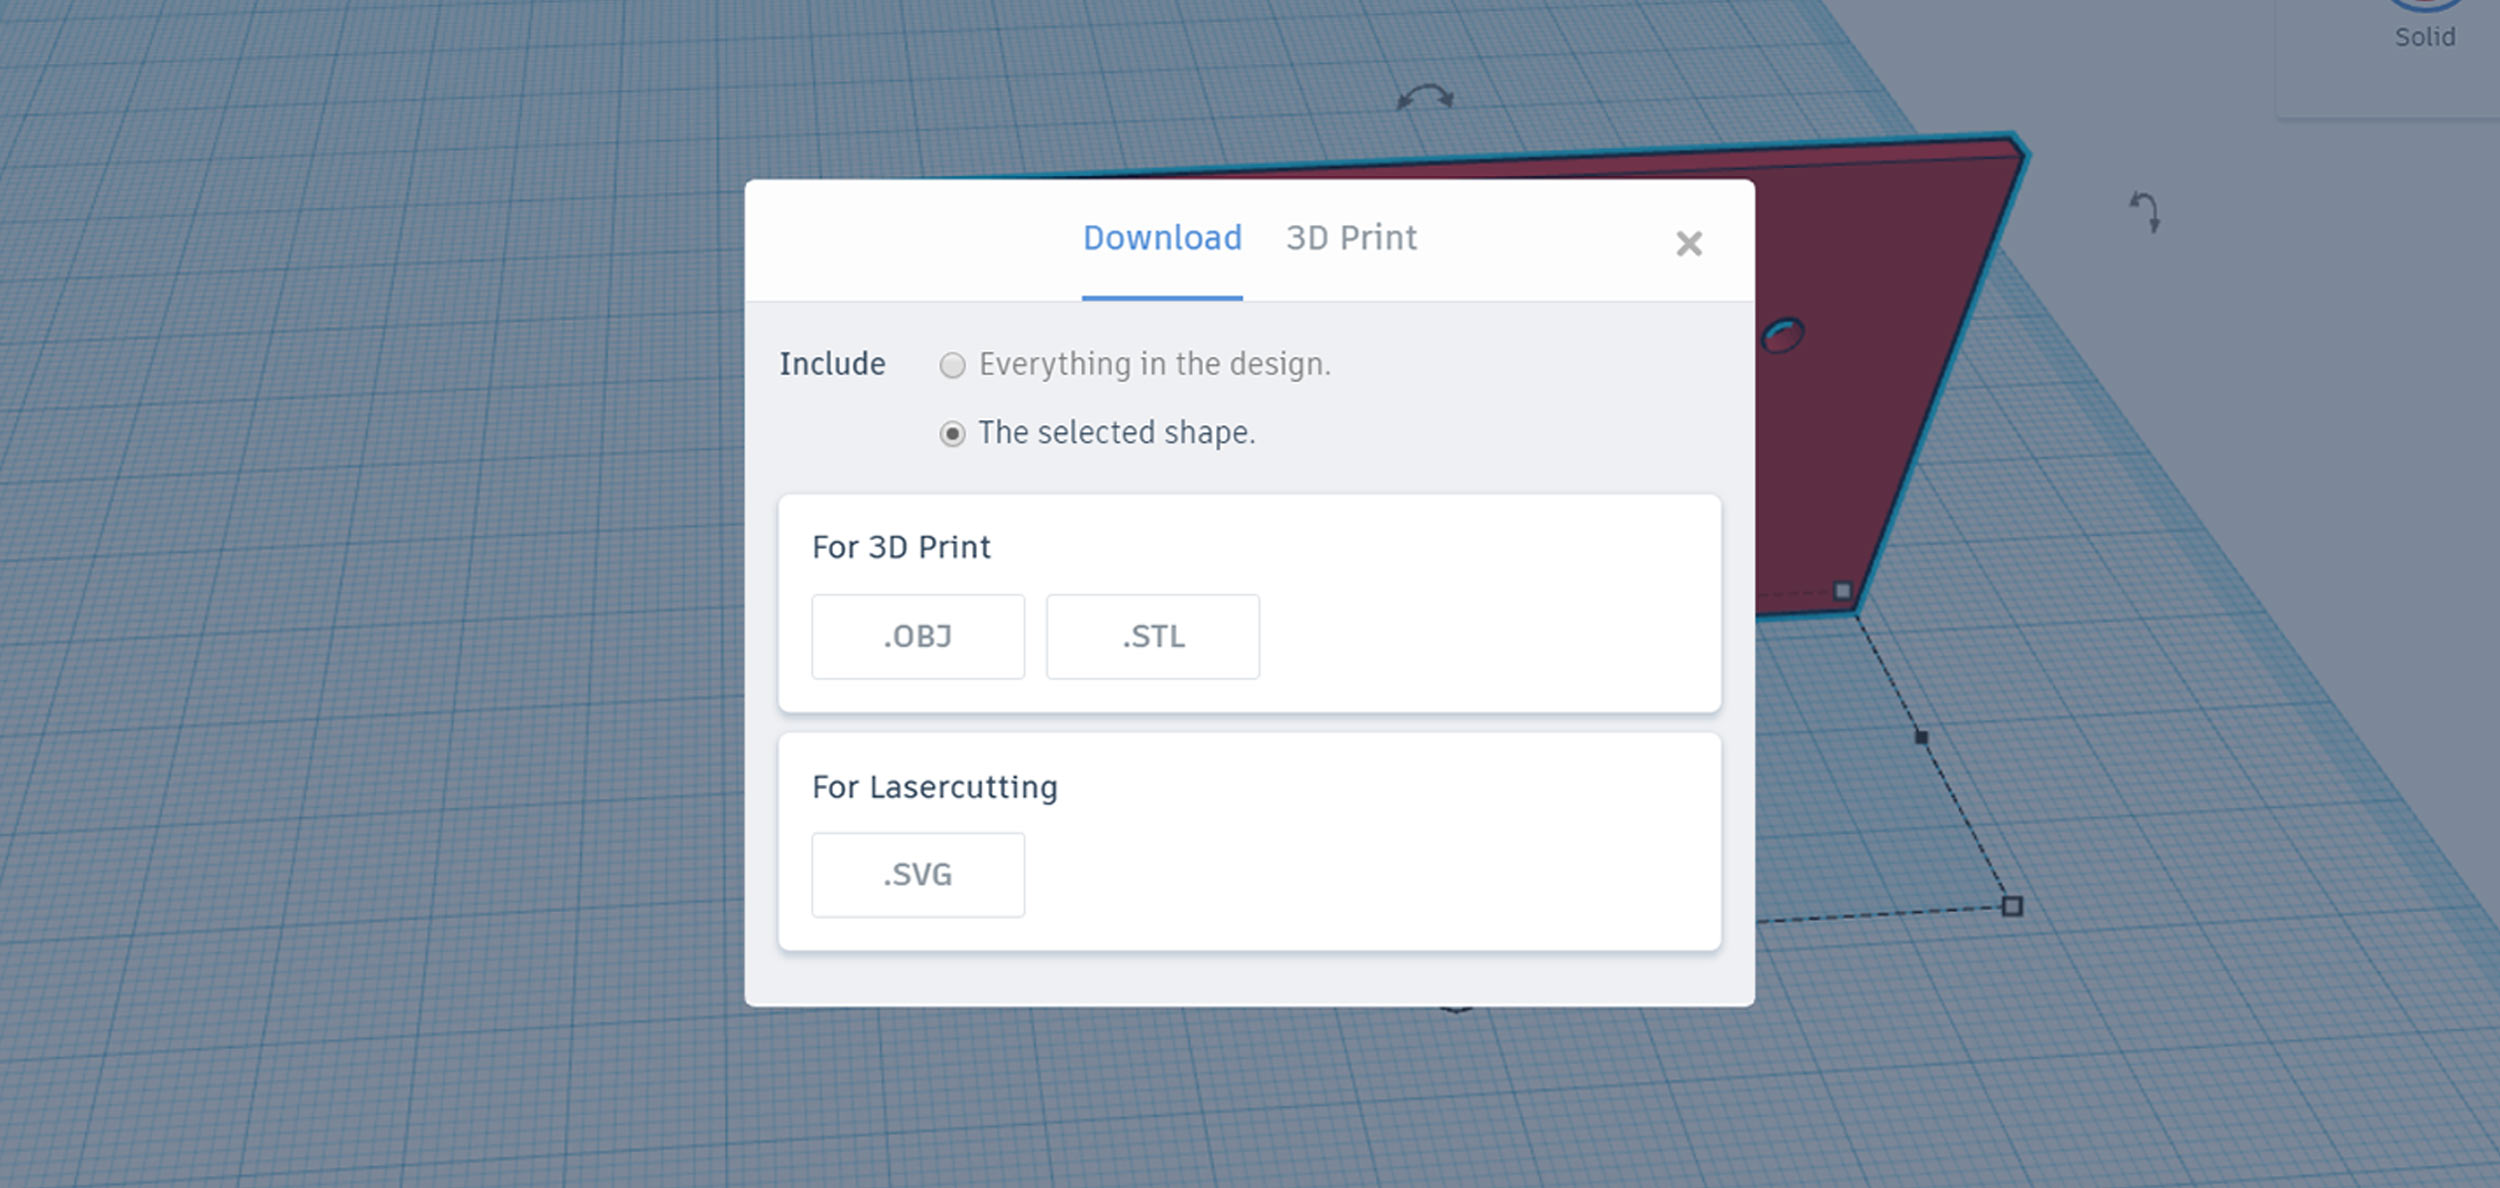Click gray corner handle on red shape

[x=1842, y=591]
